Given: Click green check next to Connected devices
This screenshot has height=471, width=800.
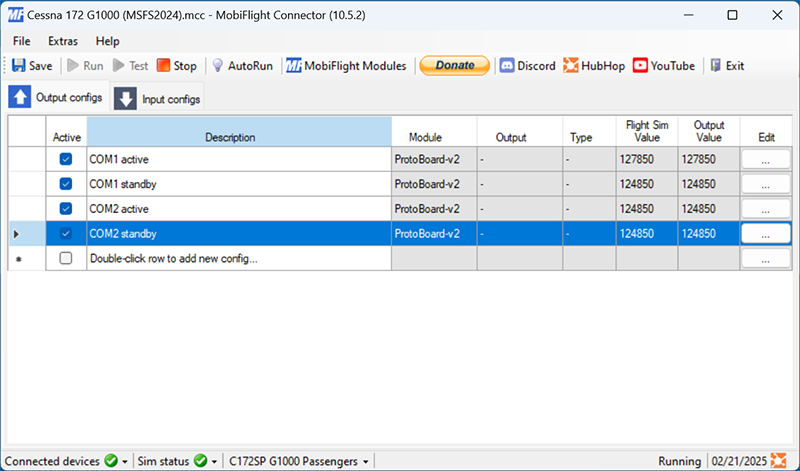Looking at the screenshot, I should click(111, 461).
